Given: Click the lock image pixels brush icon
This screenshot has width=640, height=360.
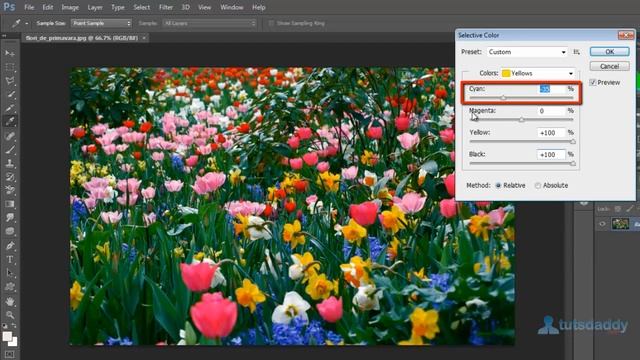Looking at the screenshot, I should tap(630, 209).
